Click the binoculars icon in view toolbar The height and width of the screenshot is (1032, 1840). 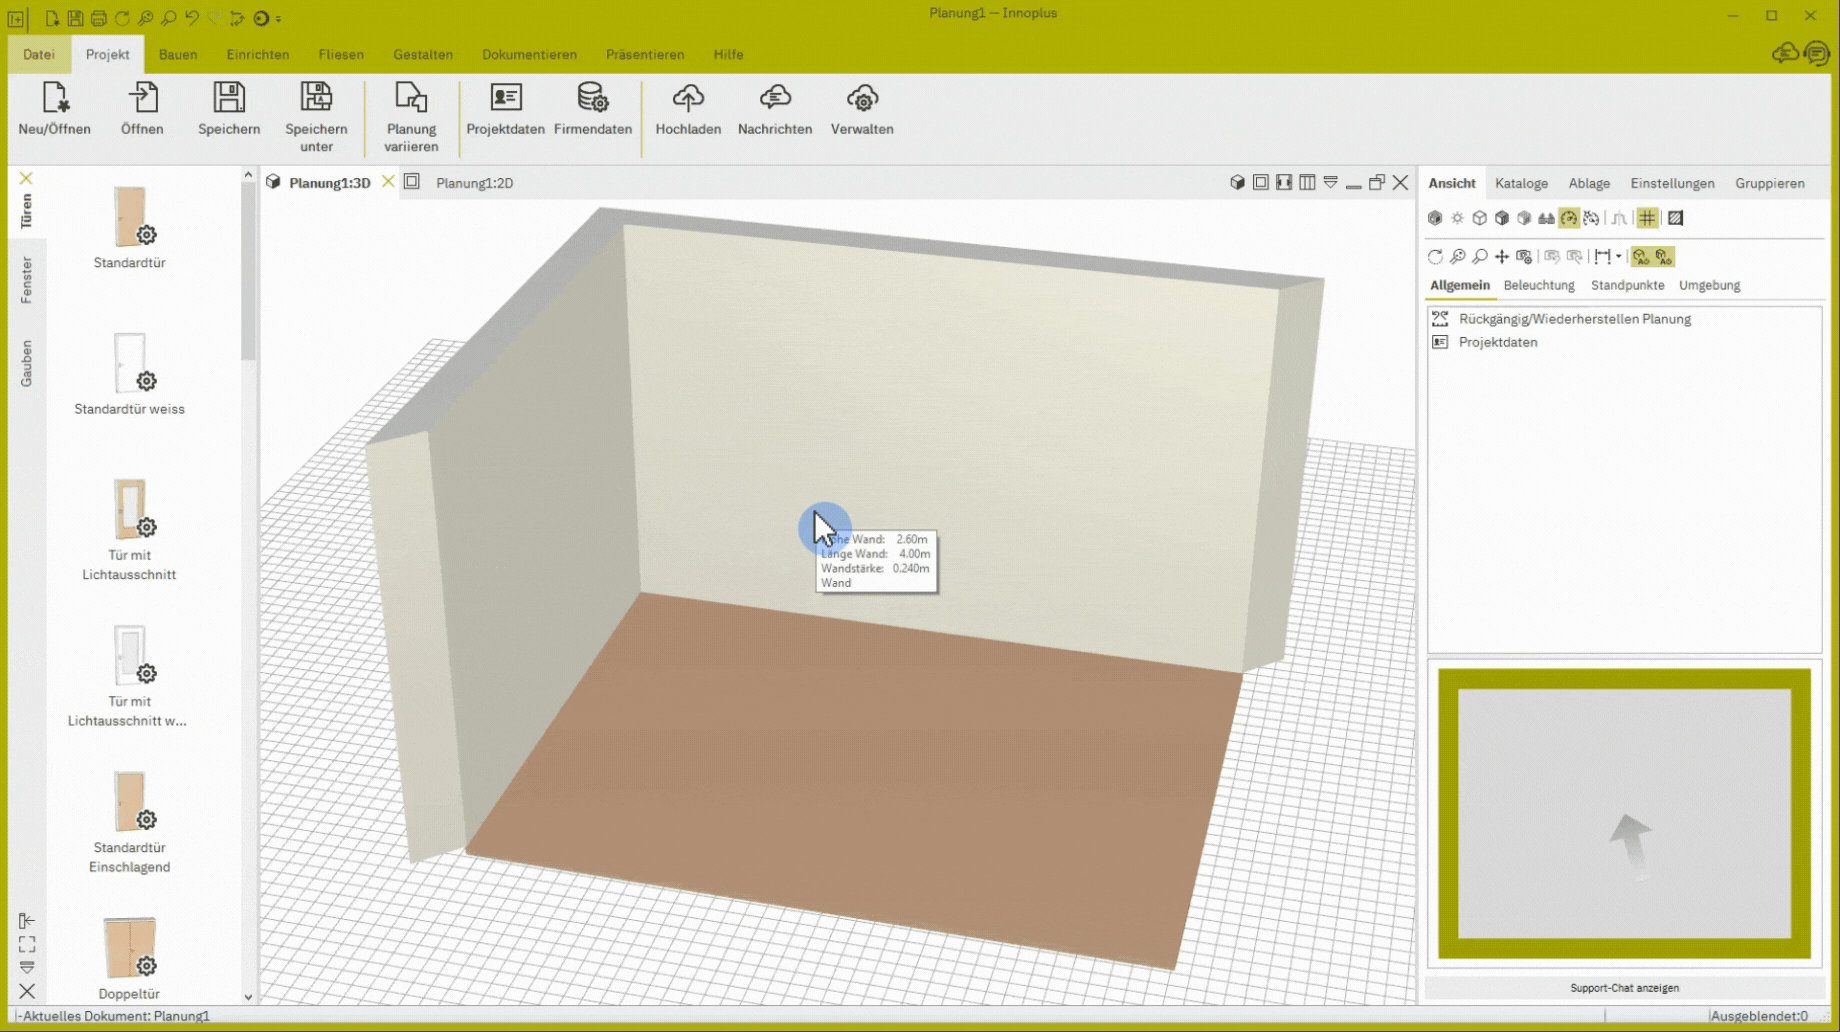1546,218
